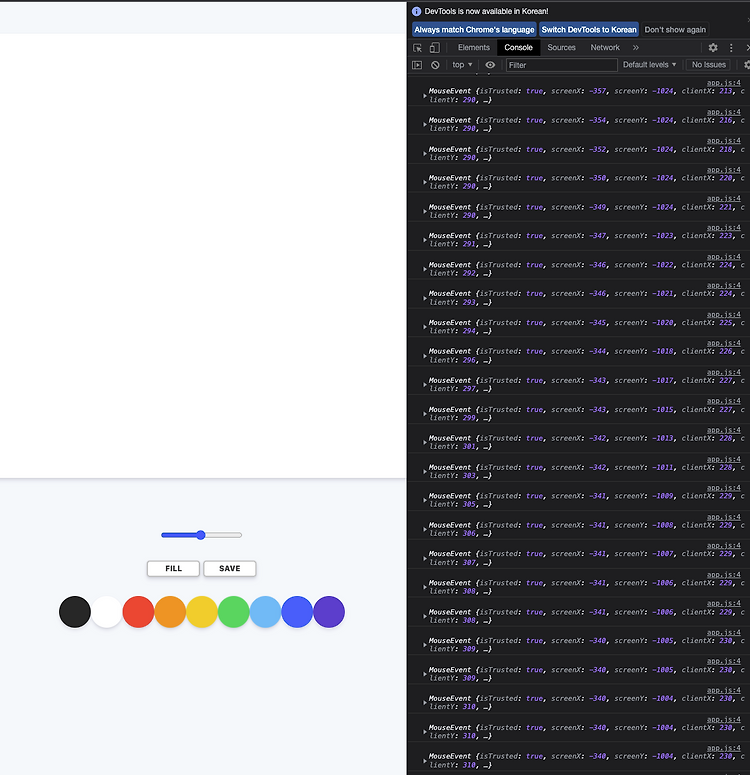Screen dimensions: 750x775
Task: Switch to the Sources tab
Action: [561, 47]
